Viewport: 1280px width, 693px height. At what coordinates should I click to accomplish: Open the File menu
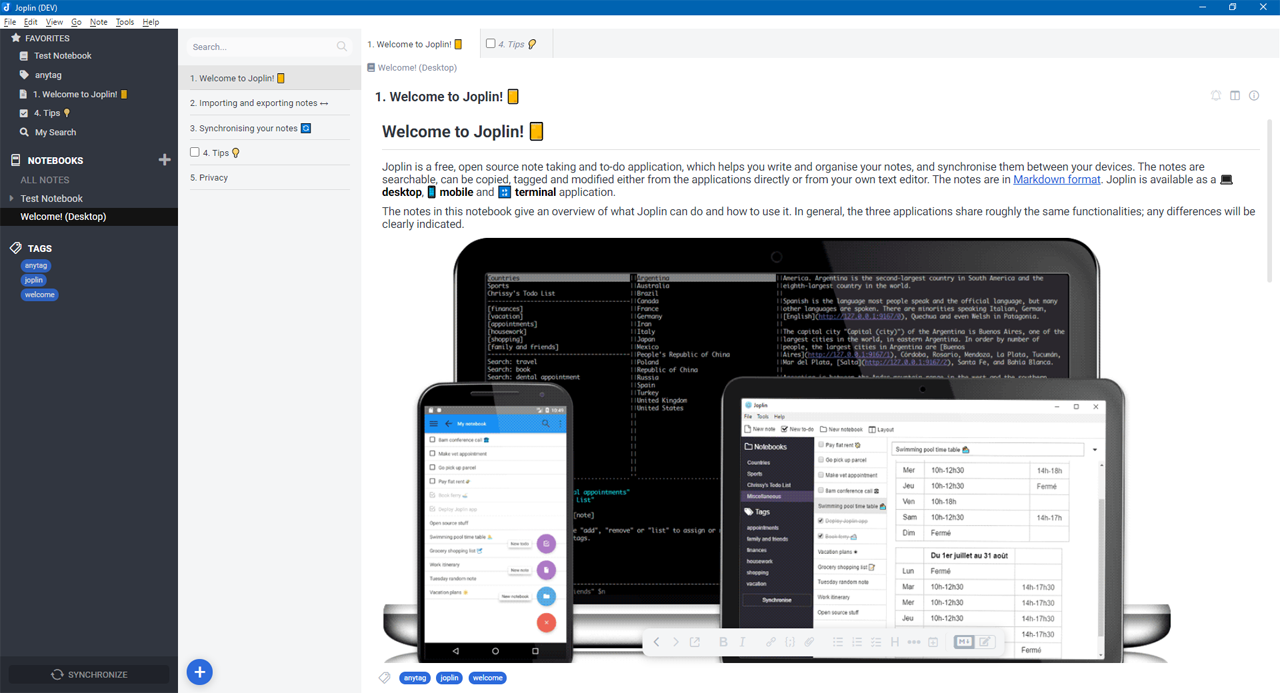point(10,22)
